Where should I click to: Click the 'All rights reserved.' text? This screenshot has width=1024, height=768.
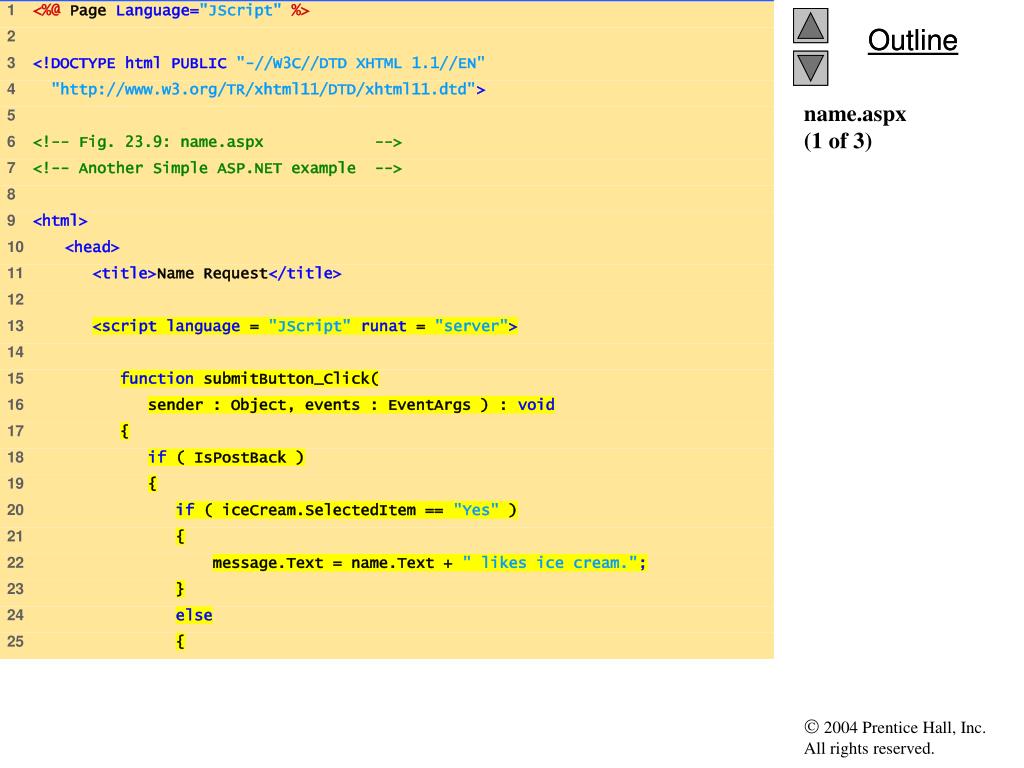click(x=869, y=748)
